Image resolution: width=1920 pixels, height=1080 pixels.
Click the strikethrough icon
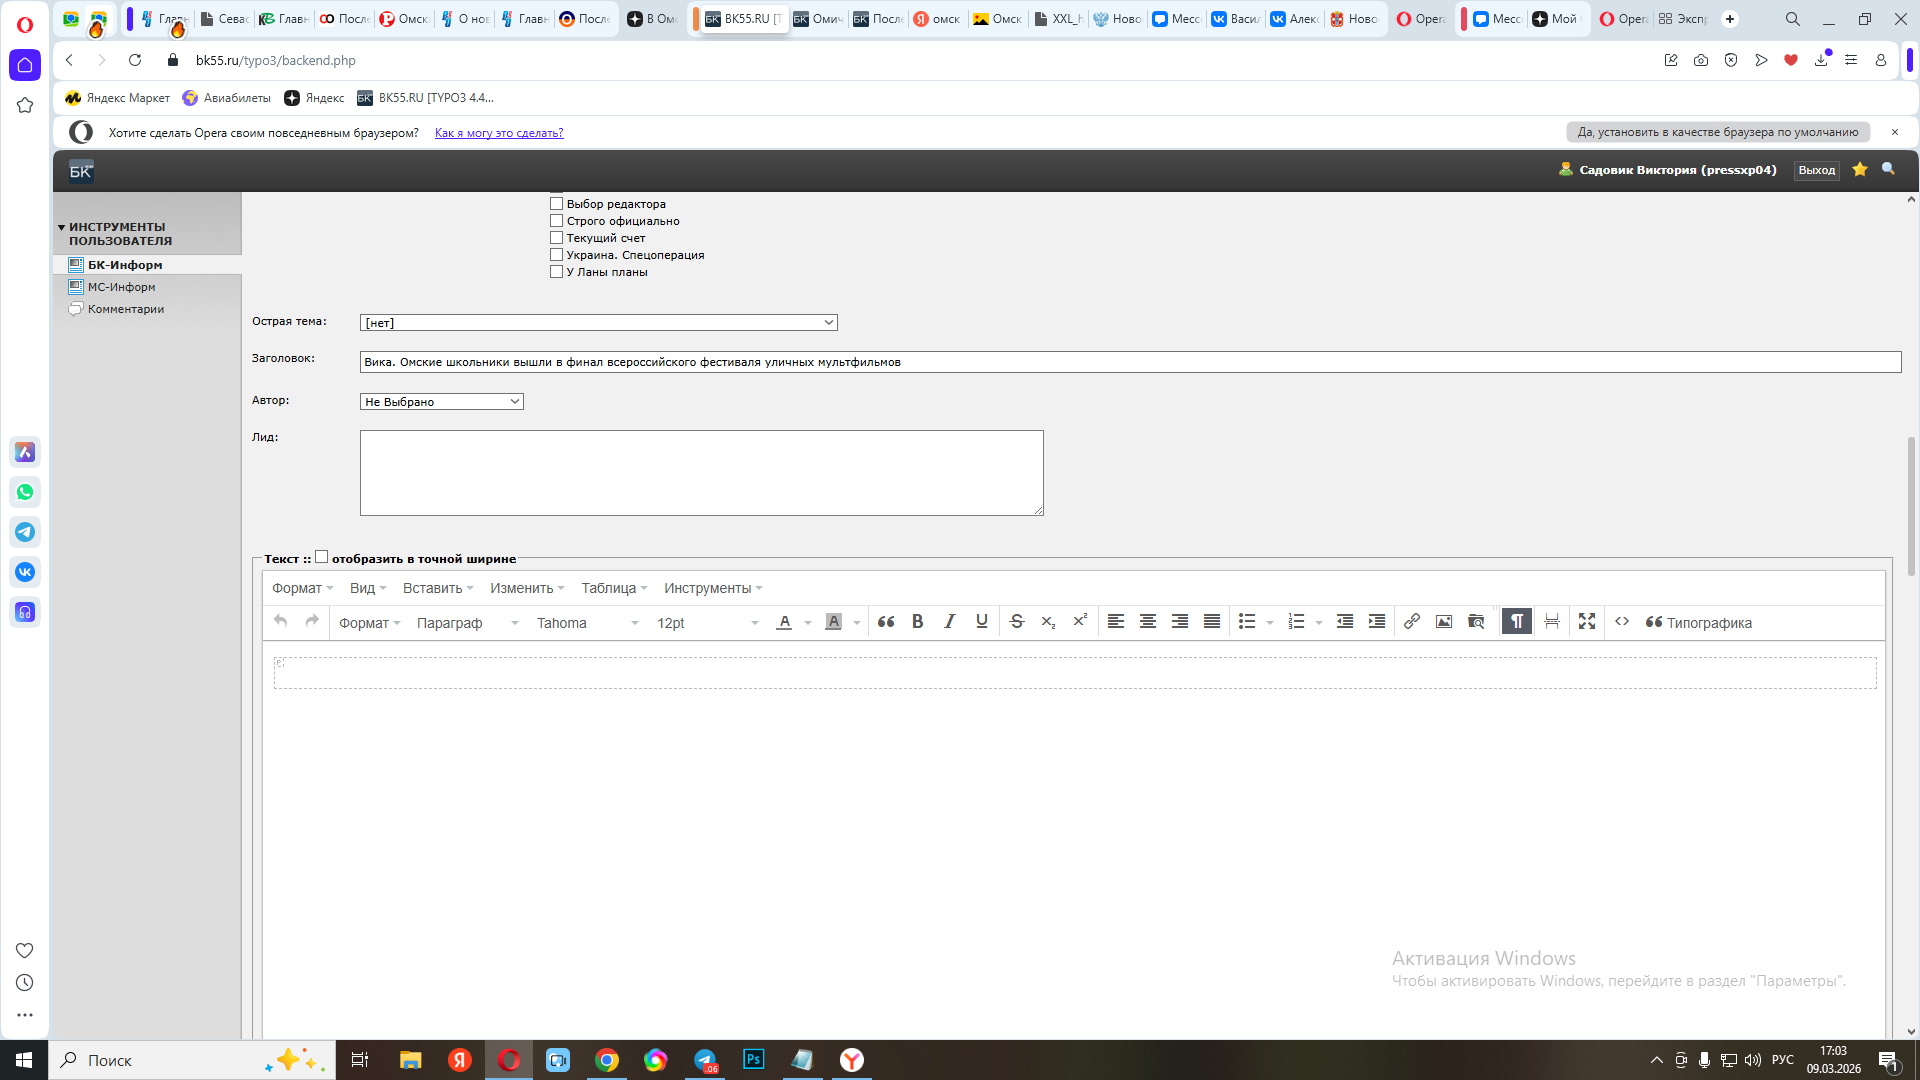coord(1017,622)
